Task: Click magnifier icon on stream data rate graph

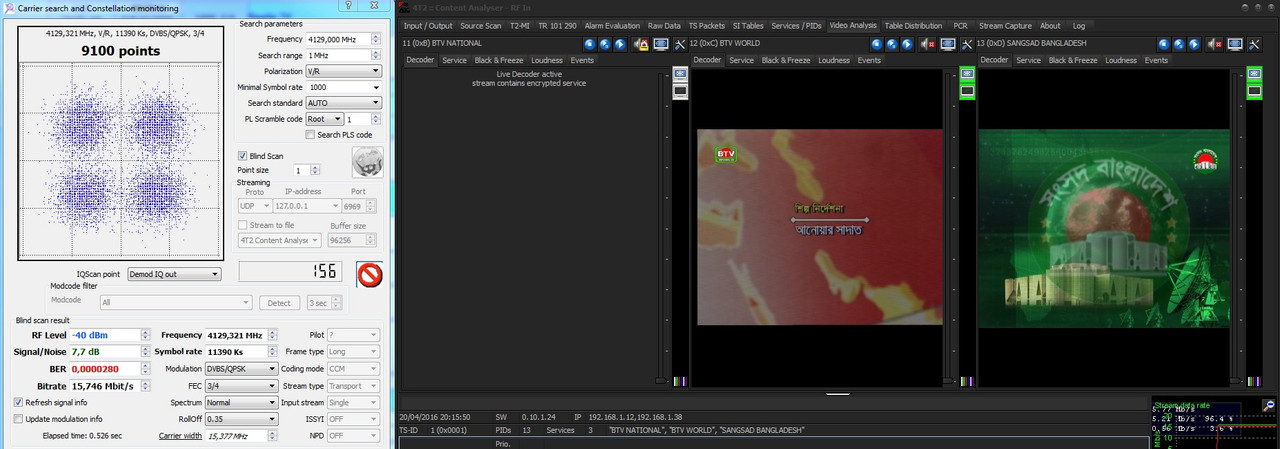Action: point(1269,405)
